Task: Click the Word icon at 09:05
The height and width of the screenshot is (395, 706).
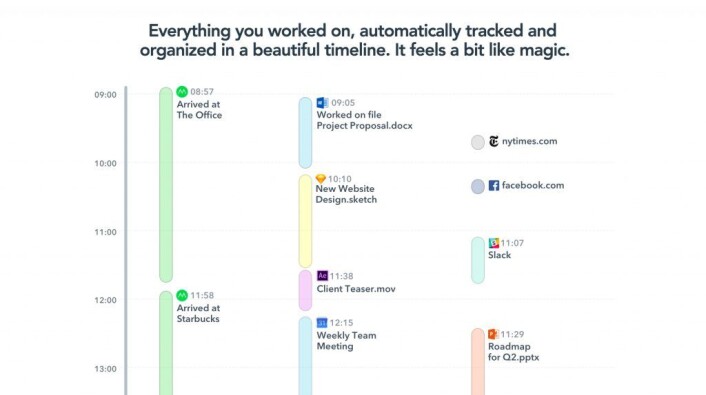Action: pos(322,103)
